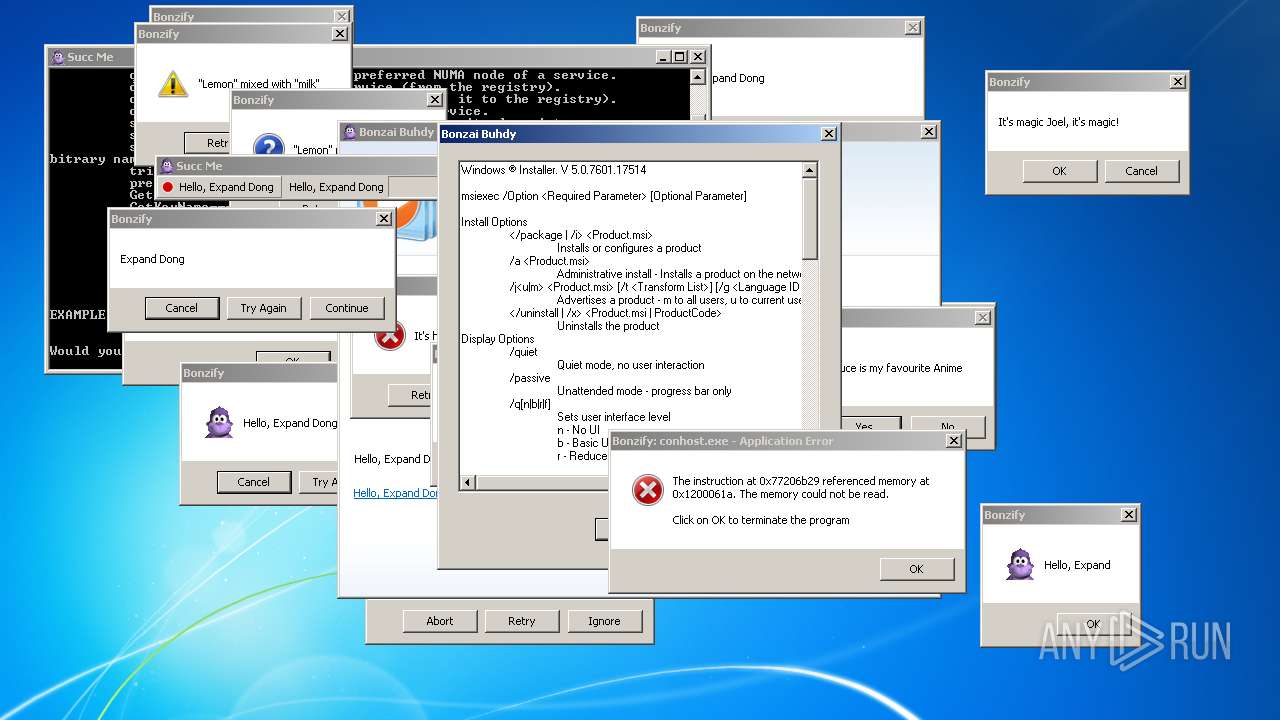This screenshot has width=1280, height=720.
Task: Click the Continue button
Action: (347, 308)
